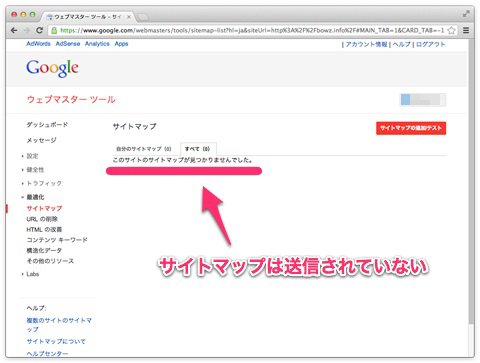Image resolution: width=480 pixels, height=363 pixels.
Task: Open Chrome hamburger menu
Action: coord(466,30)
